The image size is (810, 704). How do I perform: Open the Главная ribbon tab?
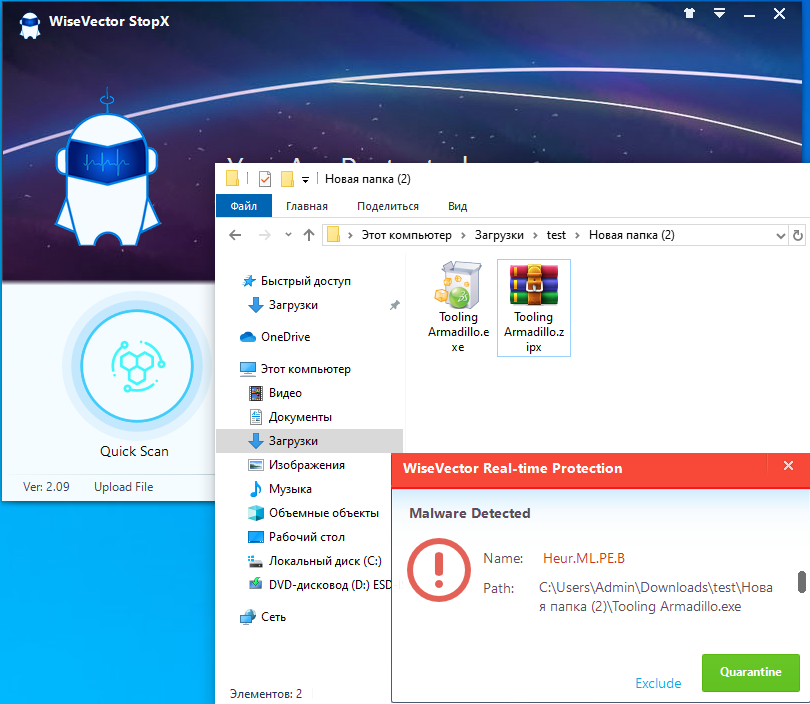click(307, 206)
